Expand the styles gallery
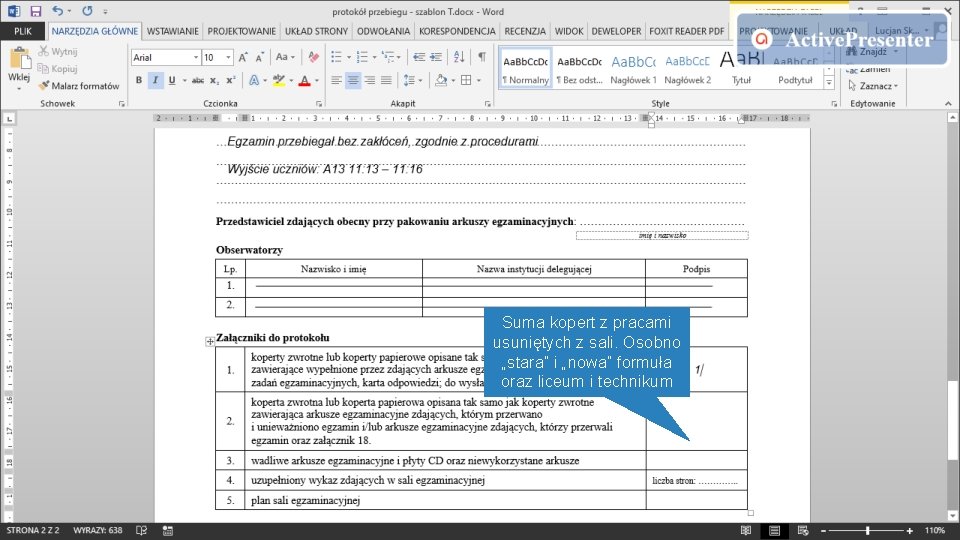This screenshot has width=960, height=540. (x=829, y=83)
